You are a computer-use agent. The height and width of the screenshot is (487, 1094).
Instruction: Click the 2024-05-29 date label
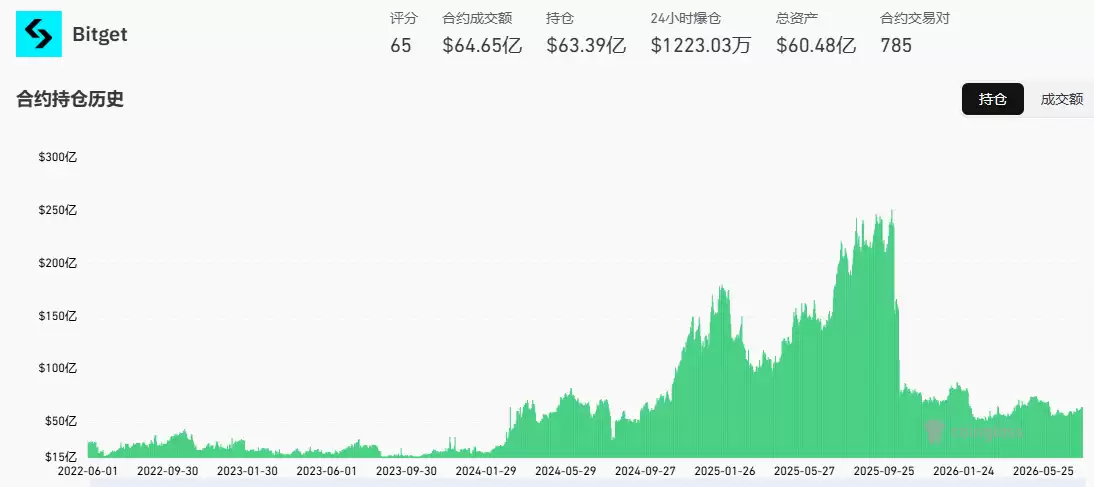tap(565, 471)
